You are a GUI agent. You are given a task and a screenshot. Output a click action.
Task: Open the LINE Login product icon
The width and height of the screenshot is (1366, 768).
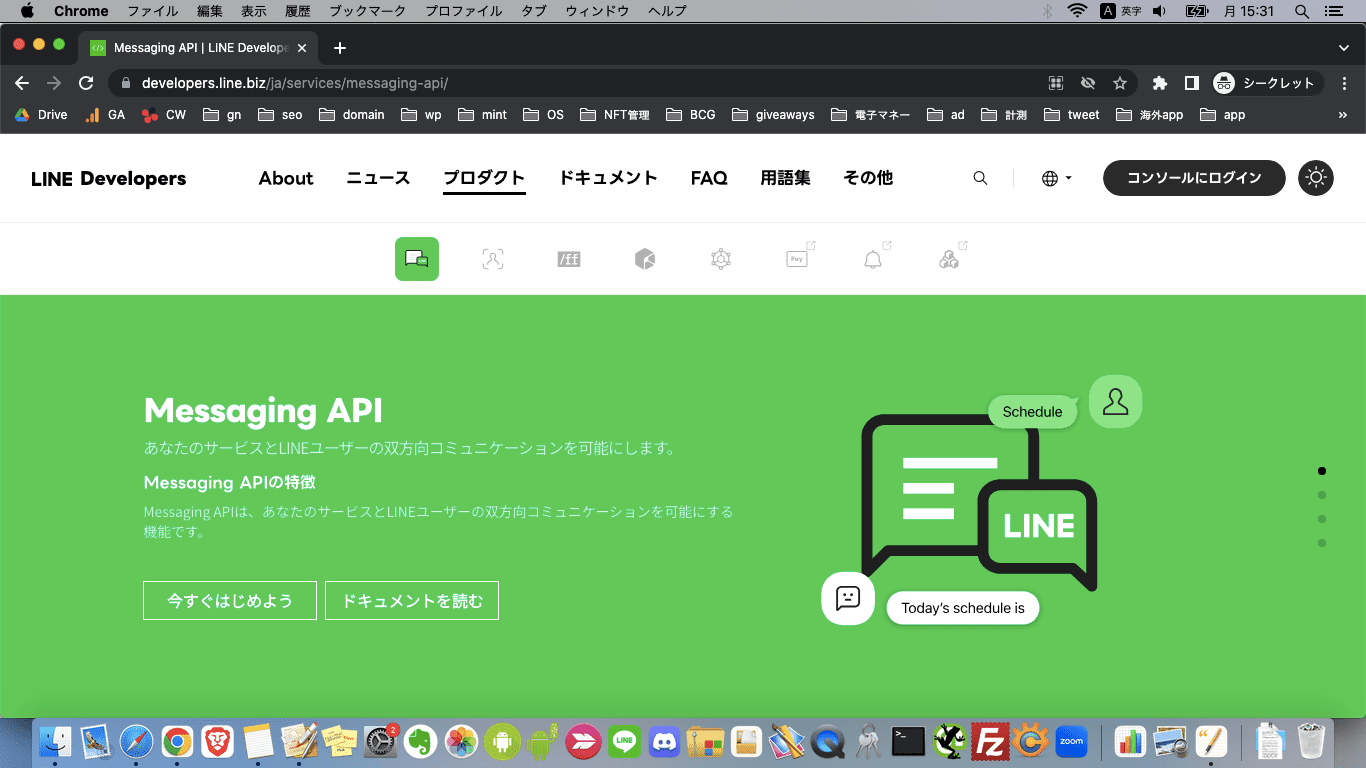pos(493,259)
